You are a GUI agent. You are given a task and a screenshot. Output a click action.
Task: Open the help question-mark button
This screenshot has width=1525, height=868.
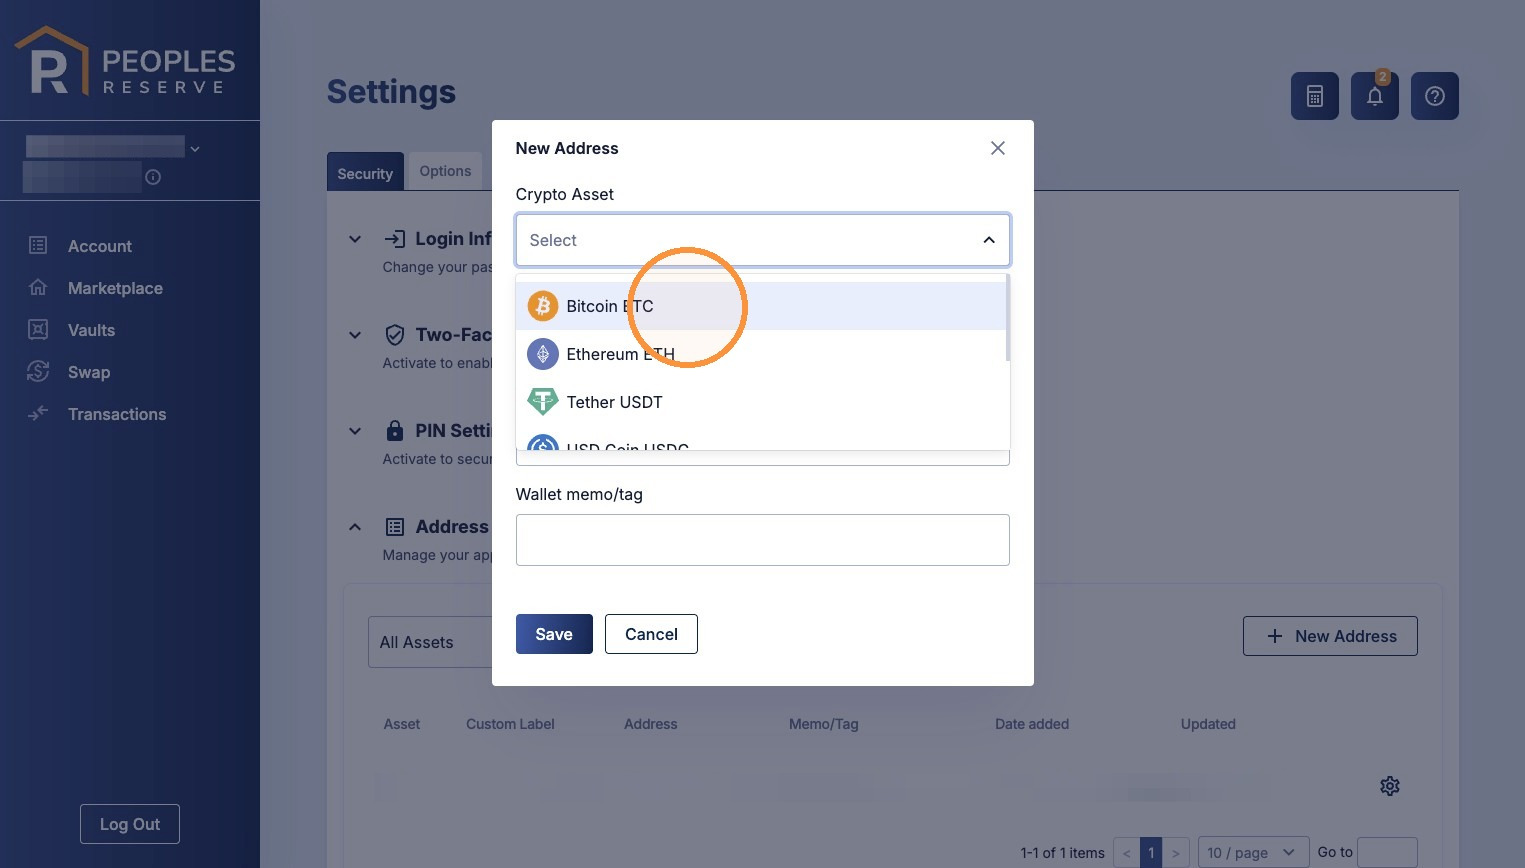click(x=1435, y=96)
